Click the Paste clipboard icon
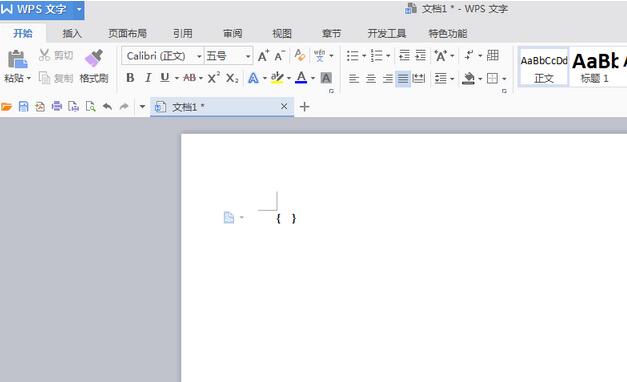 [x=17, y=59]
